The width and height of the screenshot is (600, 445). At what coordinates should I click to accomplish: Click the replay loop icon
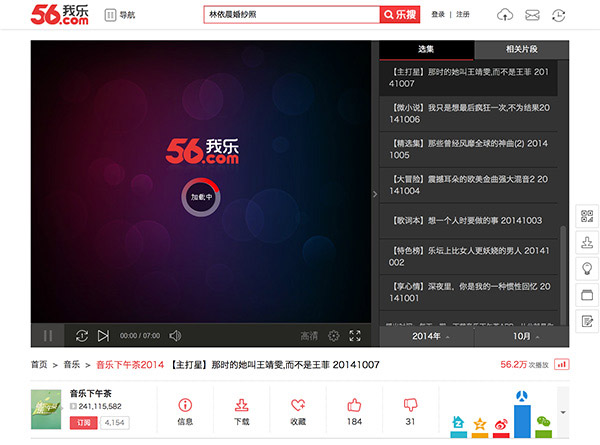(82, 336)
